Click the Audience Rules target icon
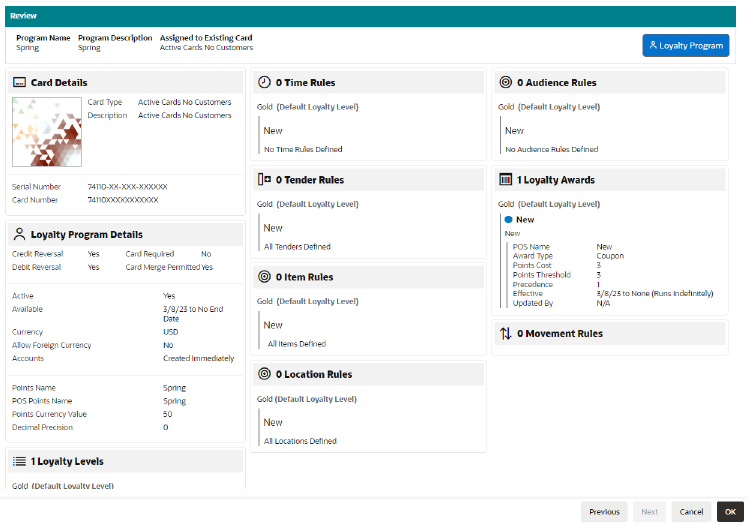Screen dimensions: 748x525 click(506, 82)
